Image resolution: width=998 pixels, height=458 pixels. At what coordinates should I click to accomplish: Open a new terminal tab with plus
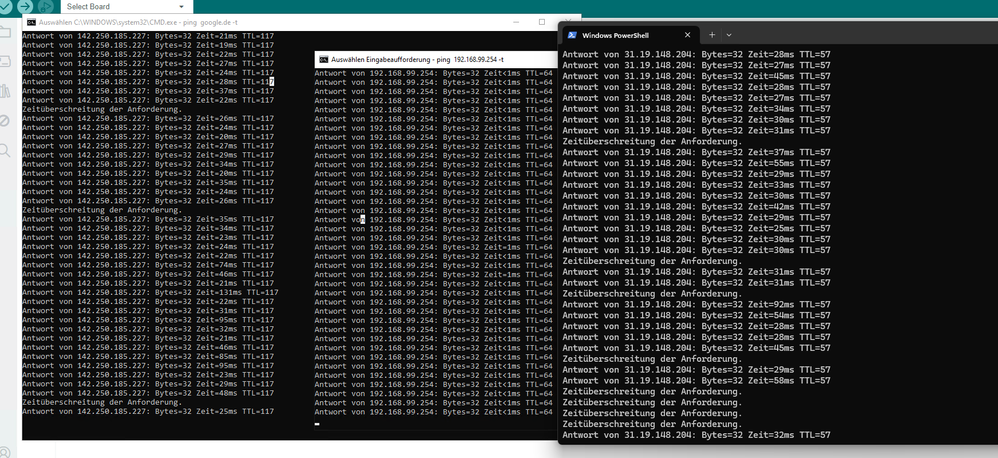(712, 35)
